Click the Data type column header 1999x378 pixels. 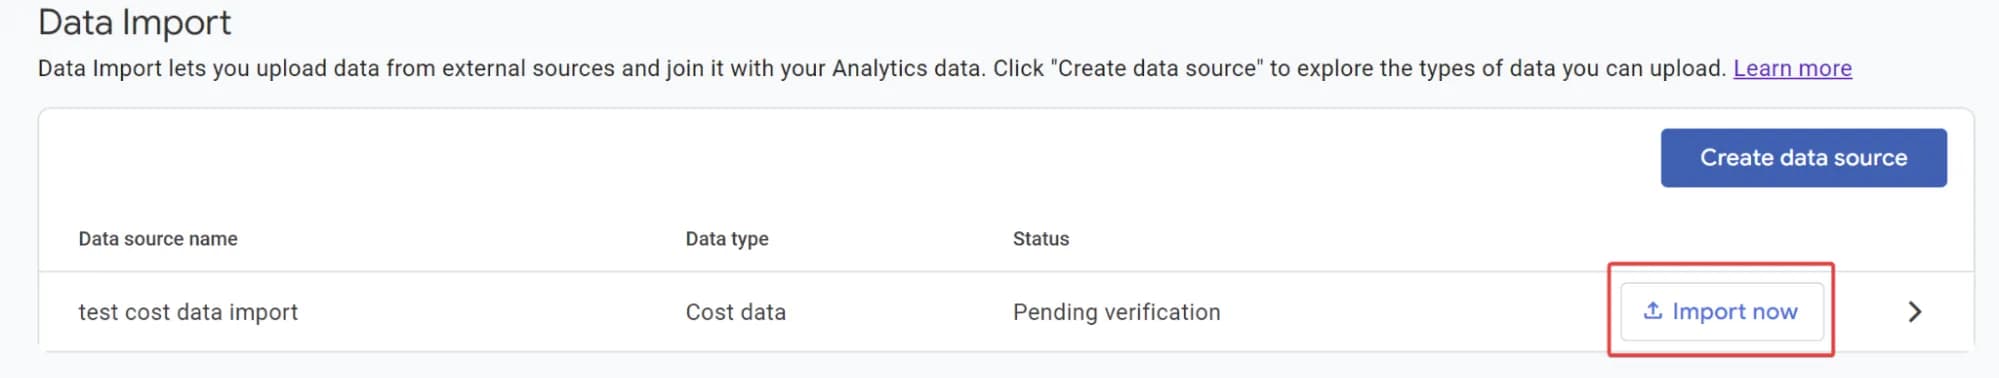pyautogui.click(x=727, y=239)
